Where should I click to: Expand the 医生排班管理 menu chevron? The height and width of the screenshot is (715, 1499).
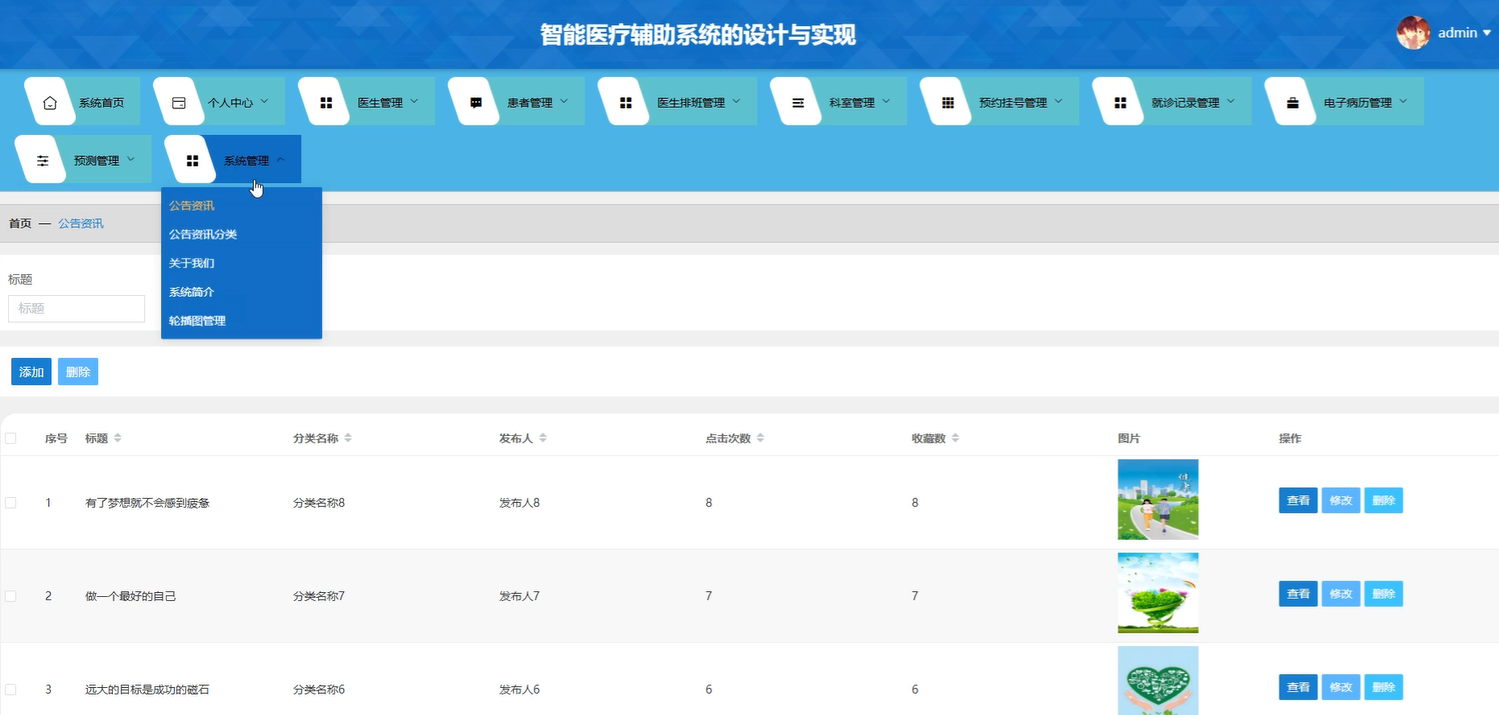click(x=736, y=101)
